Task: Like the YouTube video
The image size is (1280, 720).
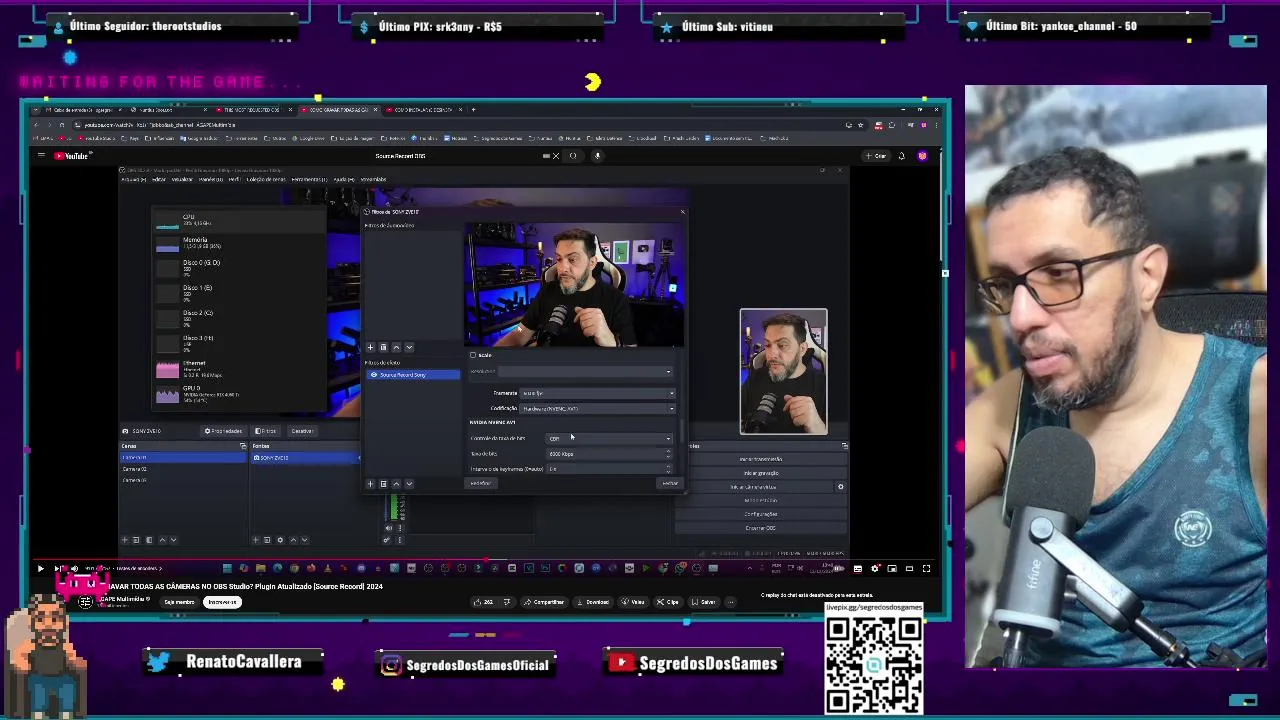Action: [484, 602]
